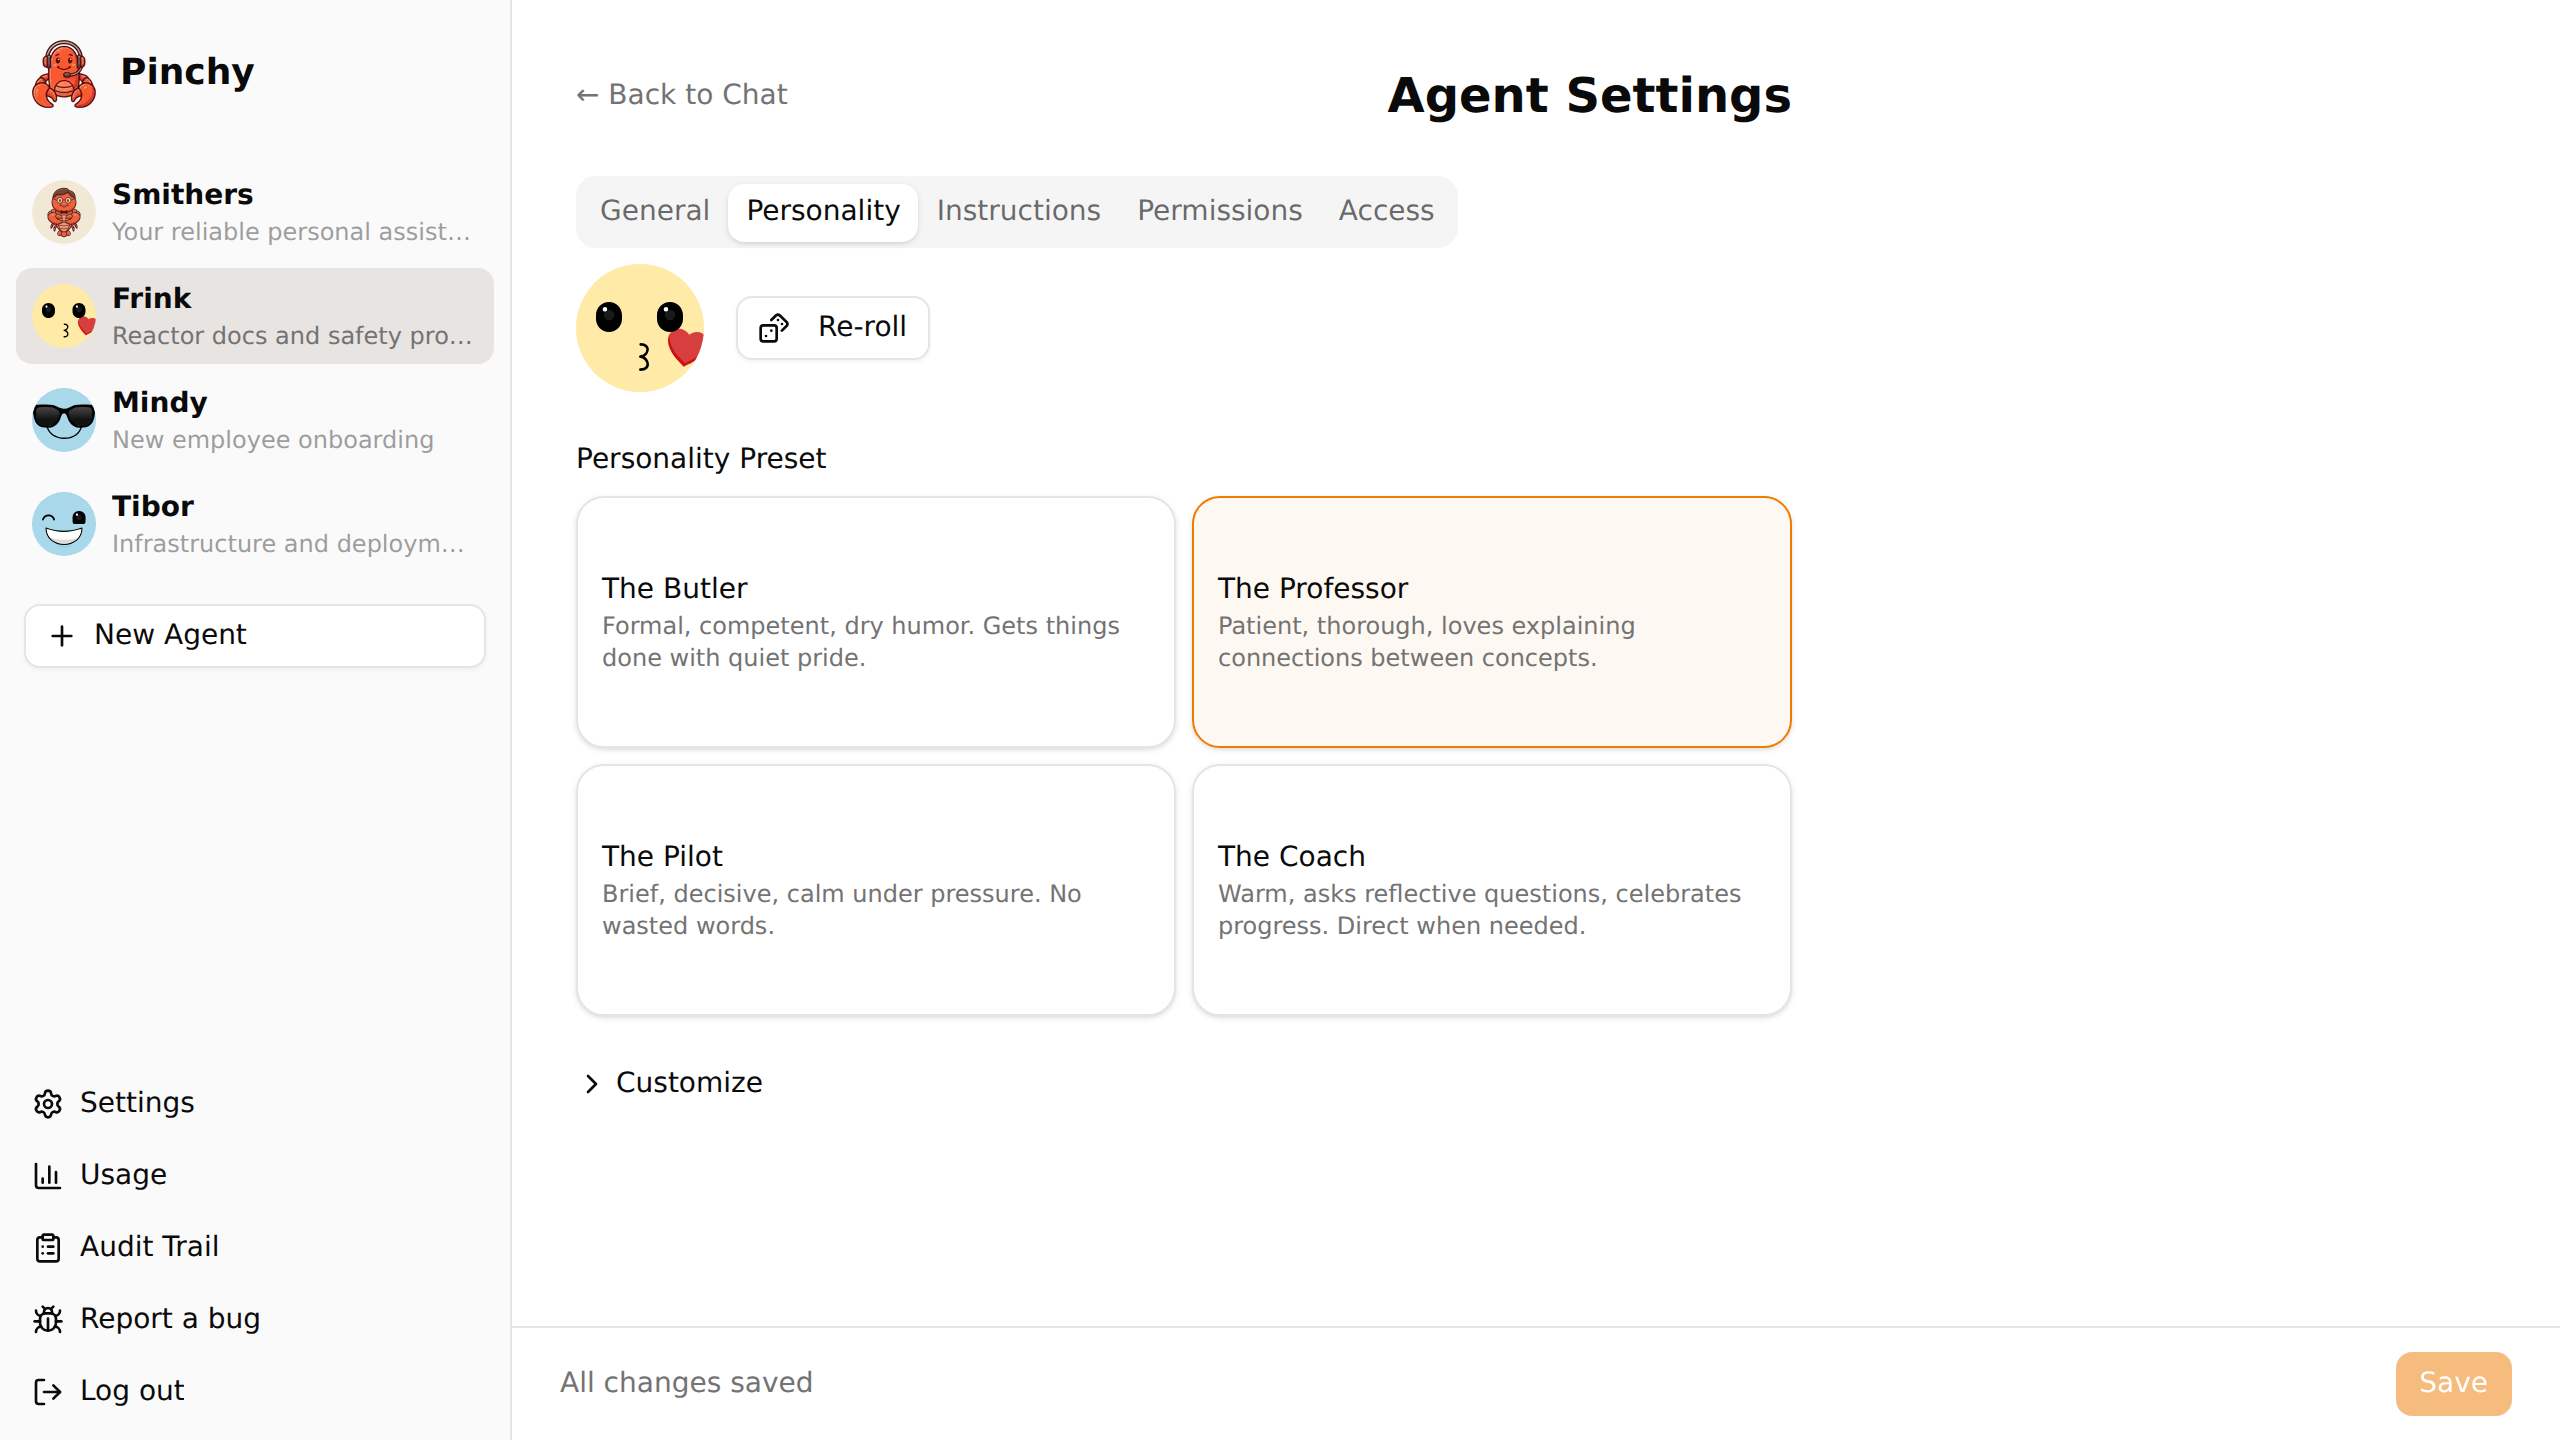Viewport: 2560px width, 1440px height.
Task: Re-roll the agent avatar
Action: coord(832,327)
